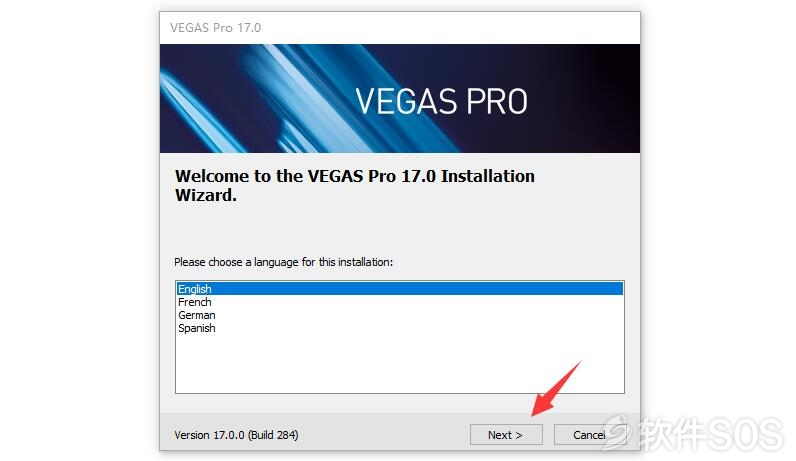Click footer area between version and Next
The image size is (796, 461).
[x=384, y=435]
